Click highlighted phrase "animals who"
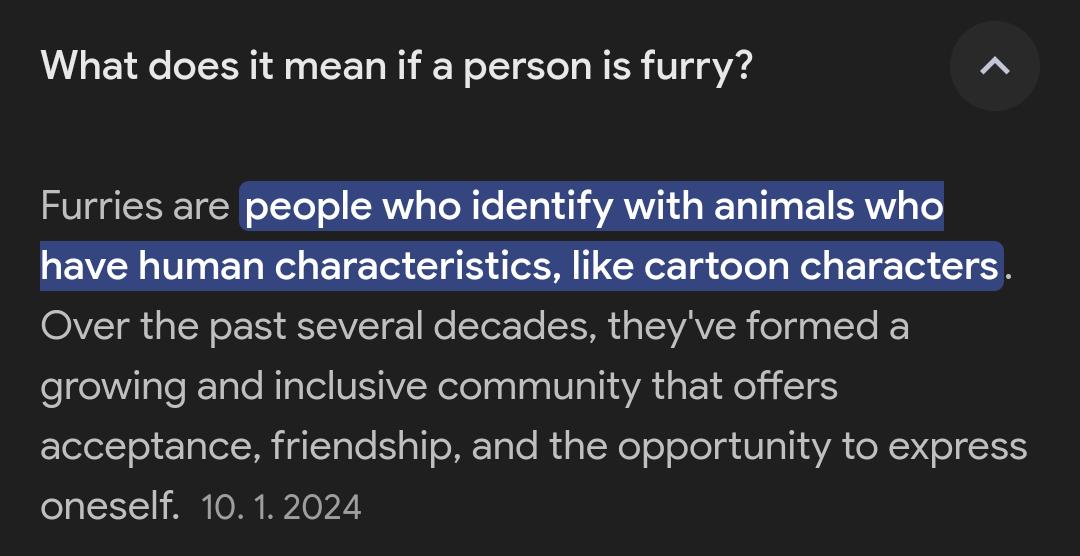This screenshot has width=1080, height=556. point(829,207)
